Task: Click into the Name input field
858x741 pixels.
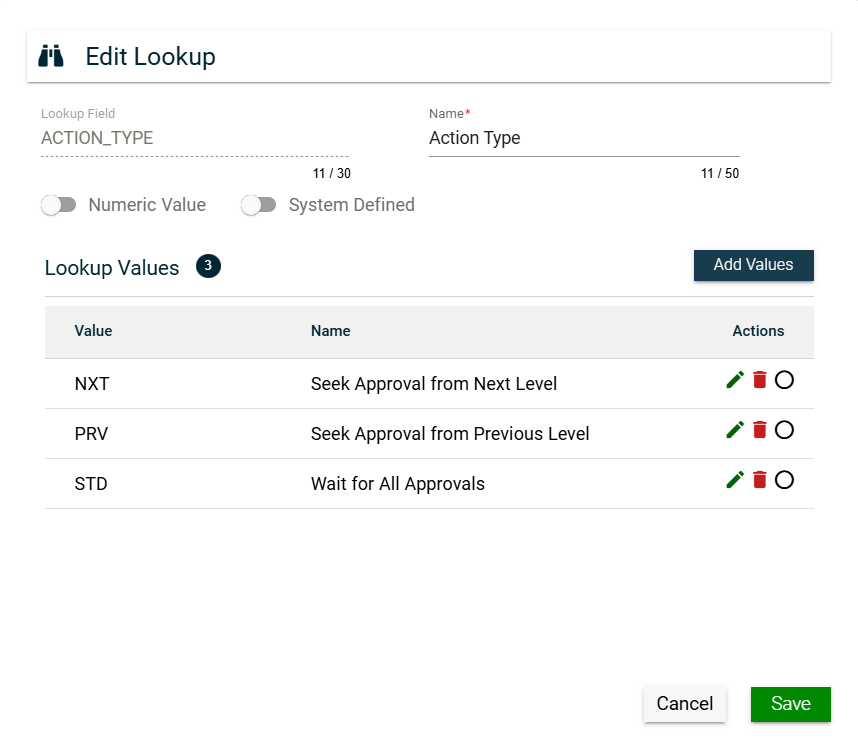Action: point(584,139)
